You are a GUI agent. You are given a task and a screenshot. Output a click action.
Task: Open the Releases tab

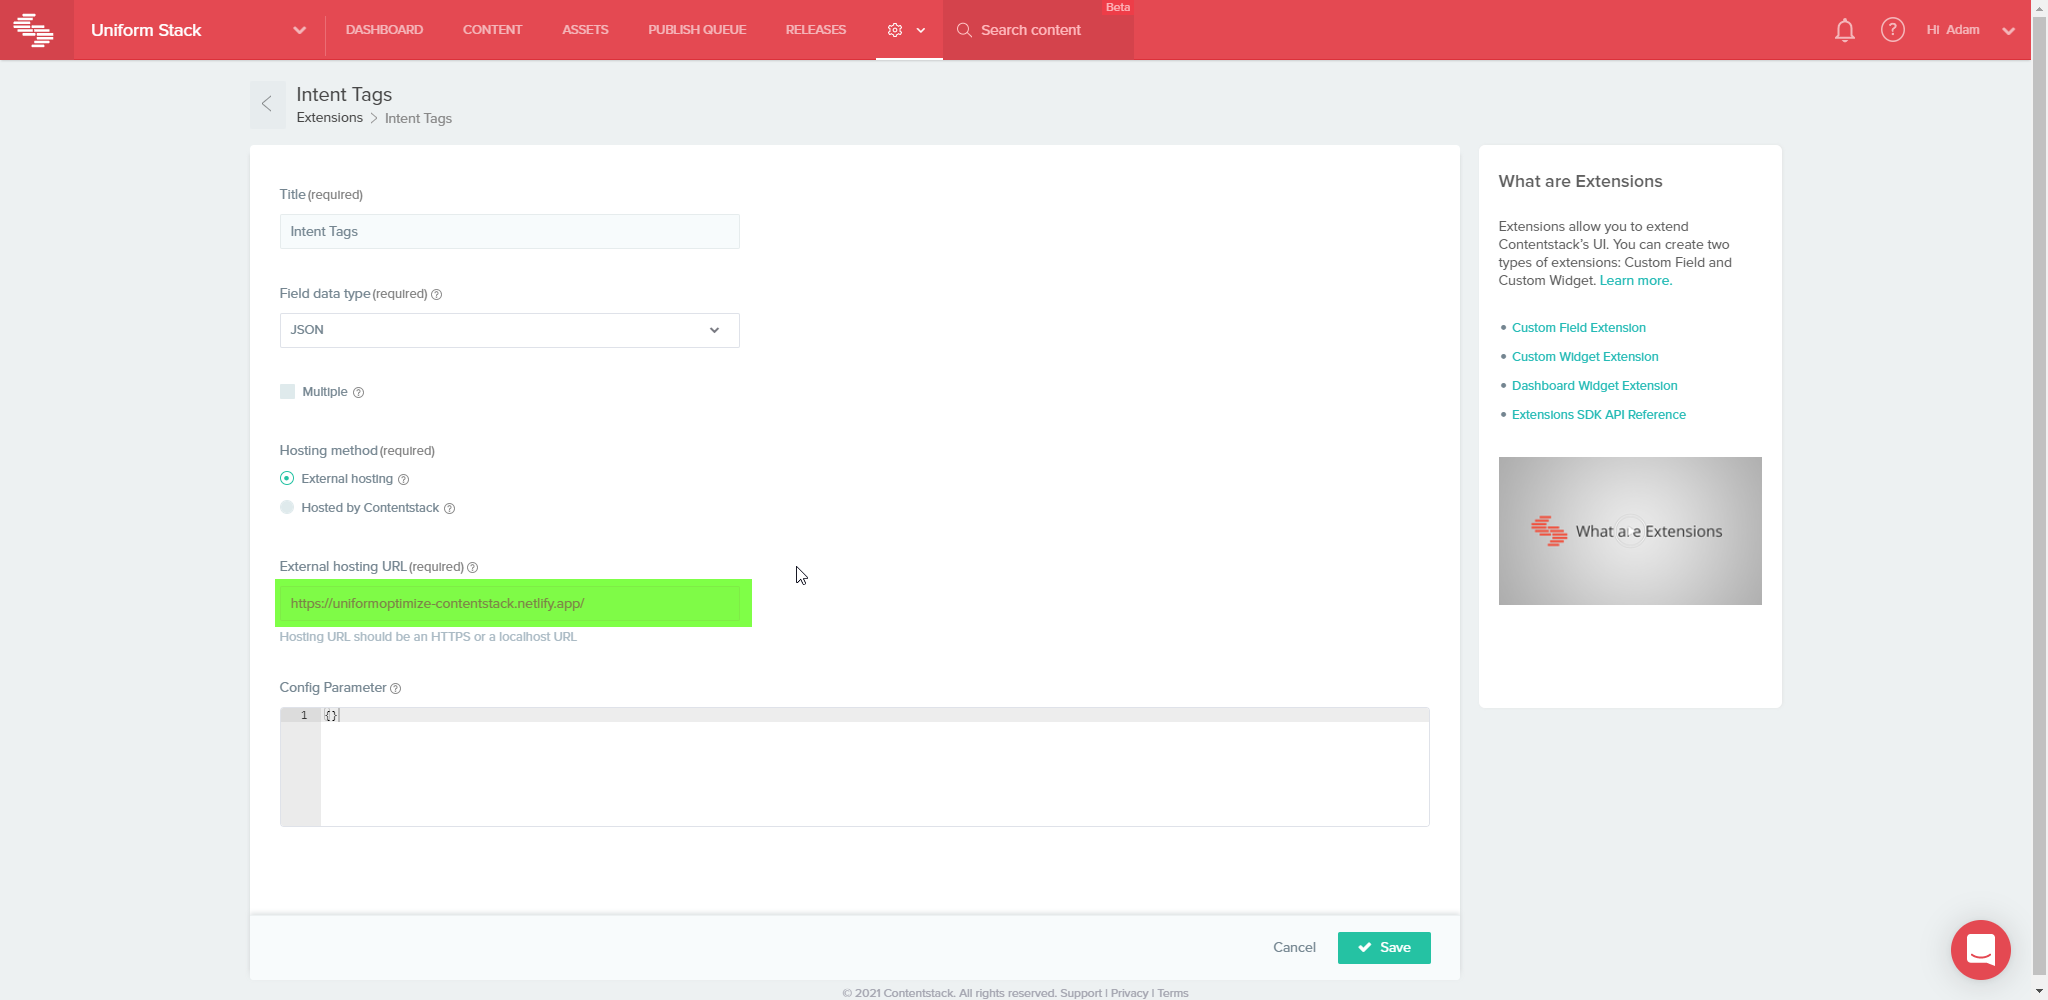[816, 30]
